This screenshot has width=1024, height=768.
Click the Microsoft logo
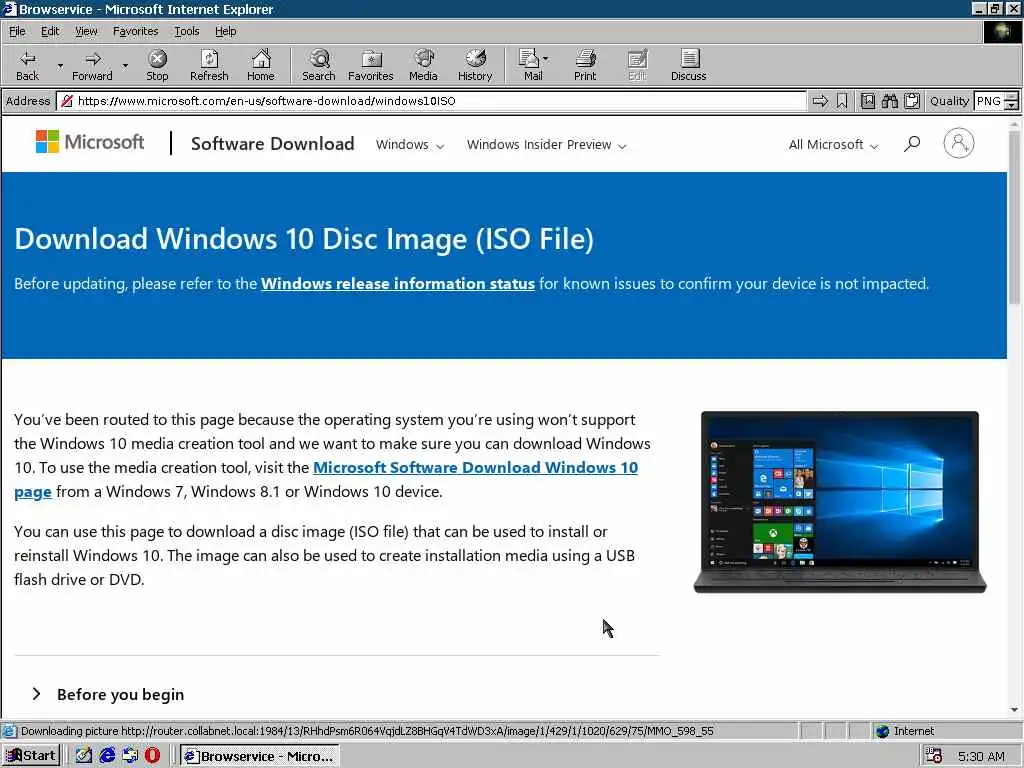coord(90,142)
